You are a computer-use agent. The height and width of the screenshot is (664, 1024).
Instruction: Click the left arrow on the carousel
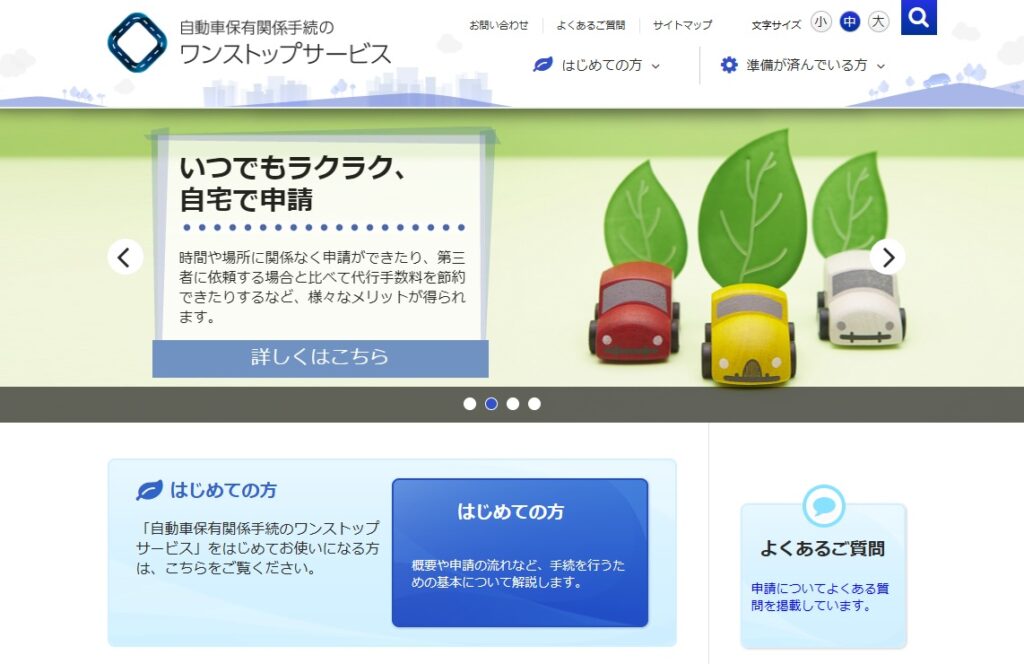[x=125, y=257]
